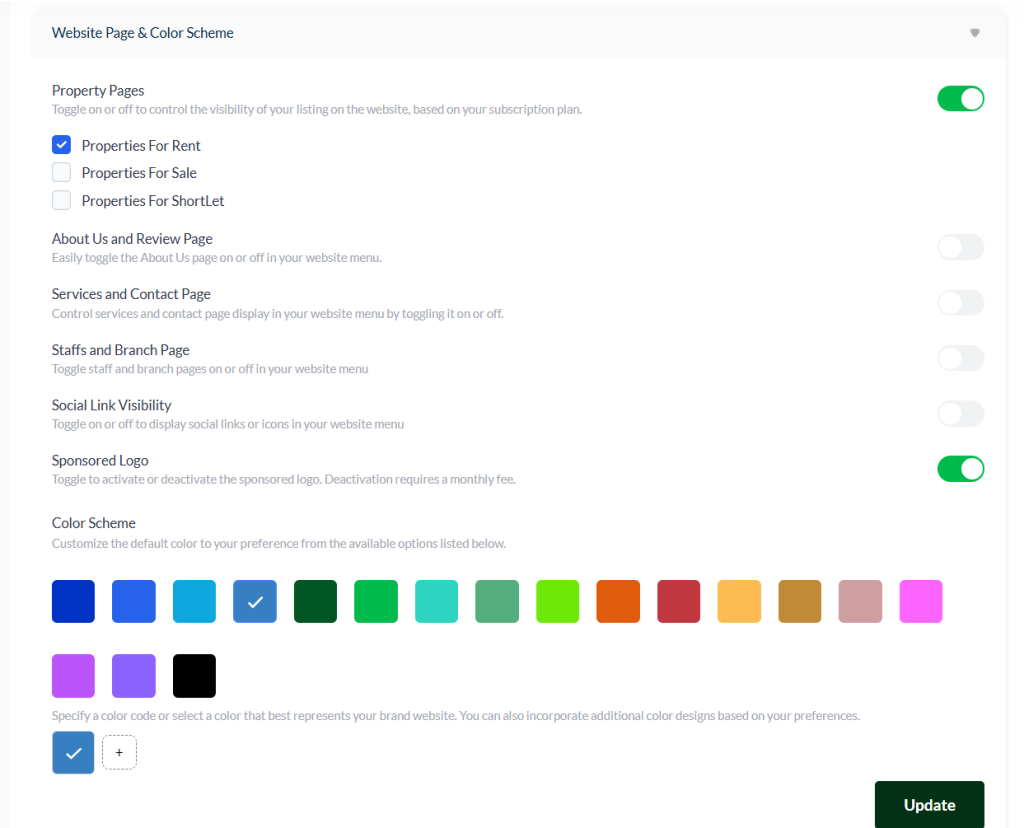Click the plus icon to add custom color
Screen dimensions: 1024x828
pyautogui.click(x=119, y=753)
